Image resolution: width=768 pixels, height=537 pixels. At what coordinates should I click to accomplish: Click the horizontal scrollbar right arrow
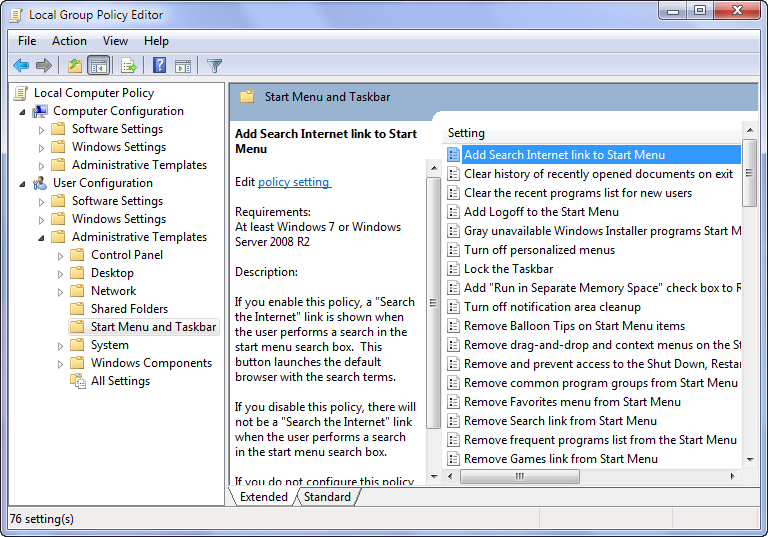pos(733,476)
